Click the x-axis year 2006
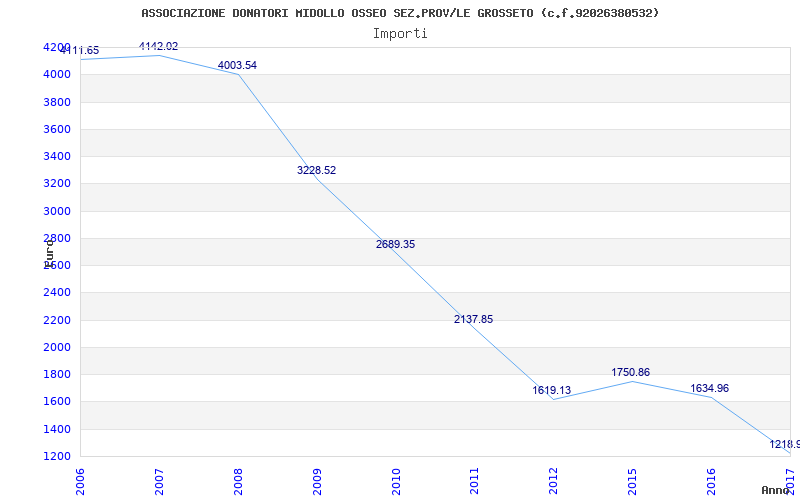Screen dimensions: 800x500 [x=80, y=482]
